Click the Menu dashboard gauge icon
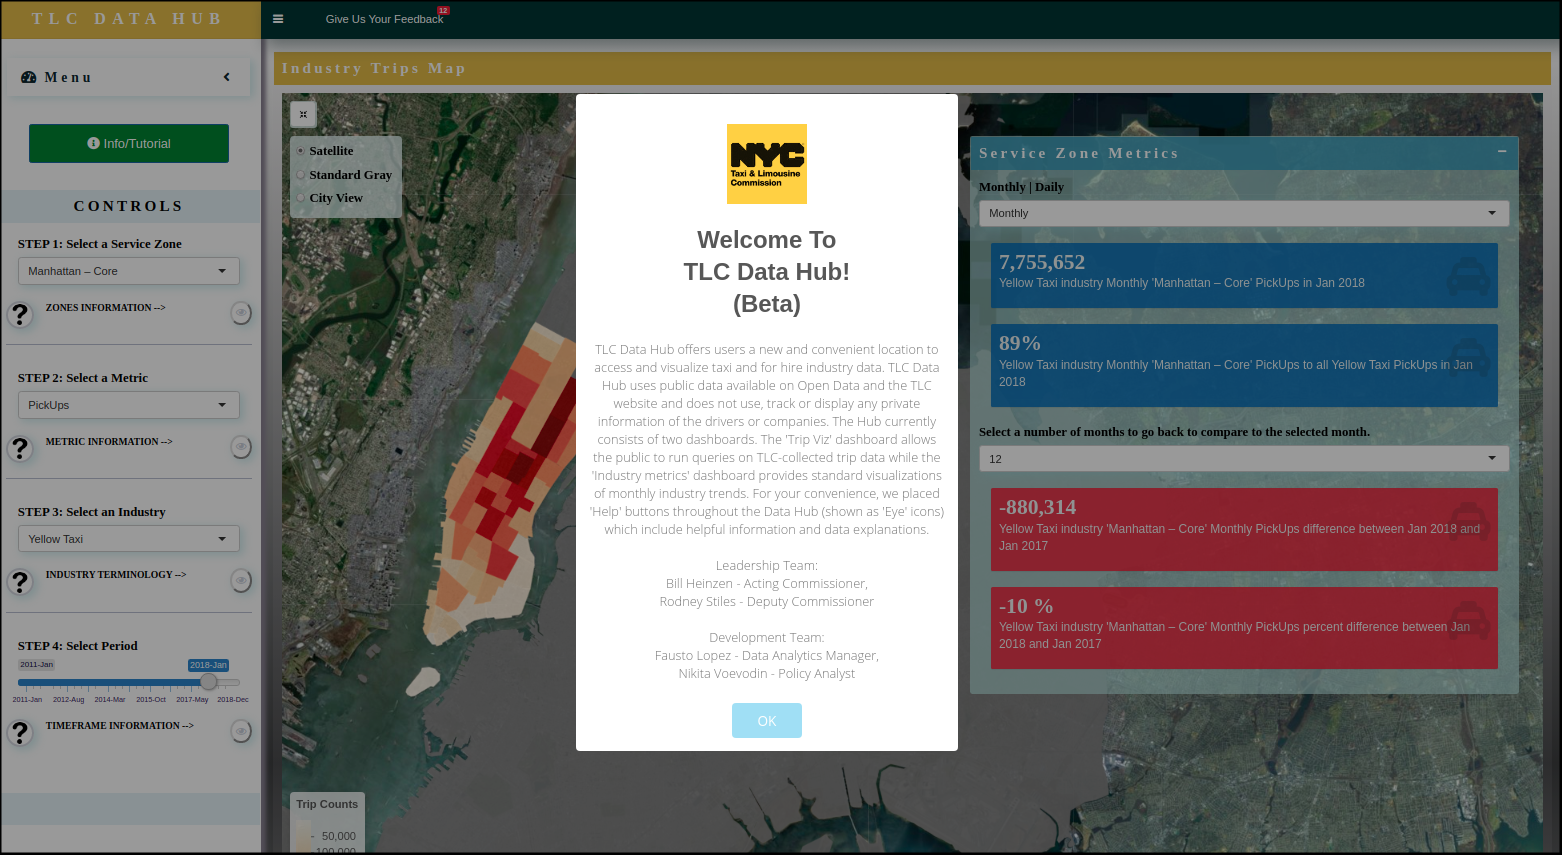1562x855 pixels. pyautogui.click(x=29, y=77)
